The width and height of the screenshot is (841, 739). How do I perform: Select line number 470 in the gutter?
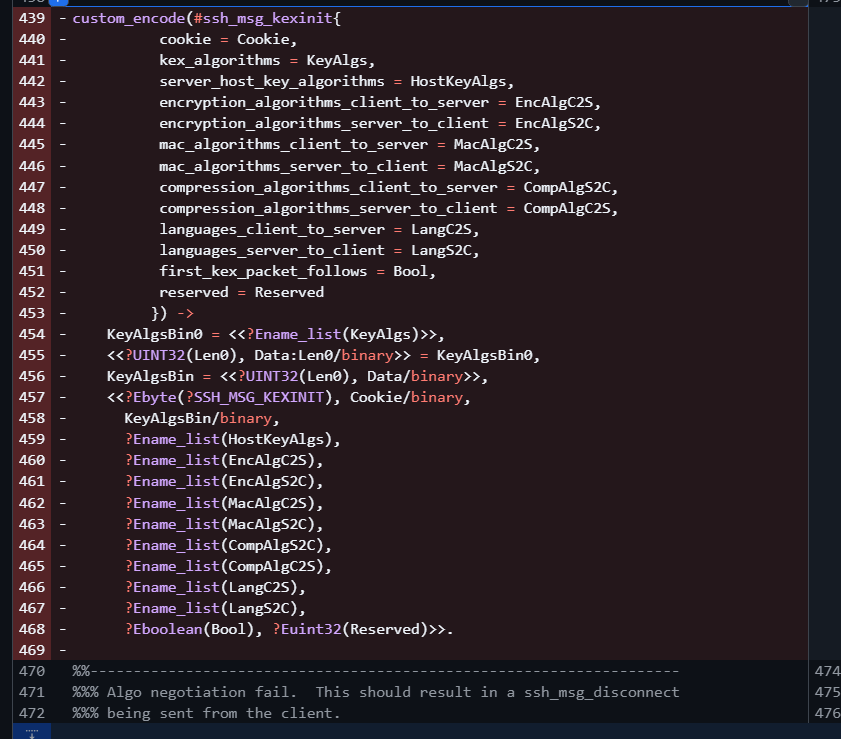click(x=32, y=671)
